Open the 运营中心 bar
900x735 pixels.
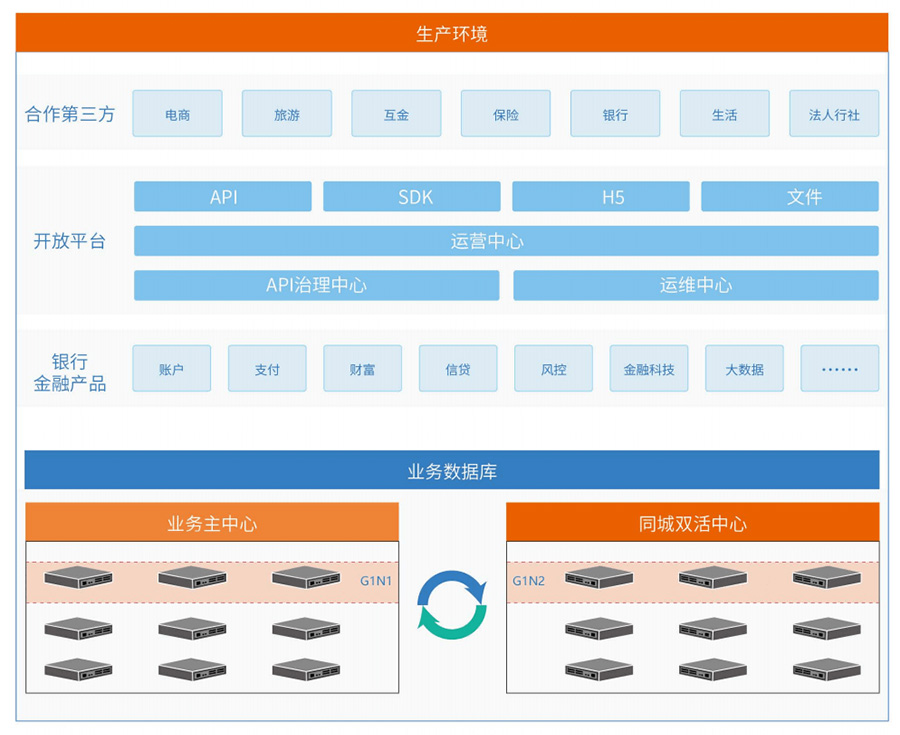[506, 240]
